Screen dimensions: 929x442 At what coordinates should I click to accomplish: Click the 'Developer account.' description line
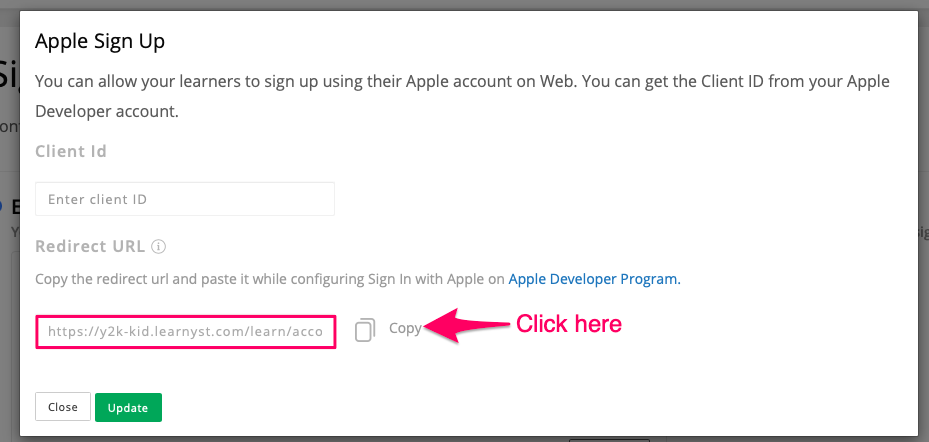click(107, 111)
